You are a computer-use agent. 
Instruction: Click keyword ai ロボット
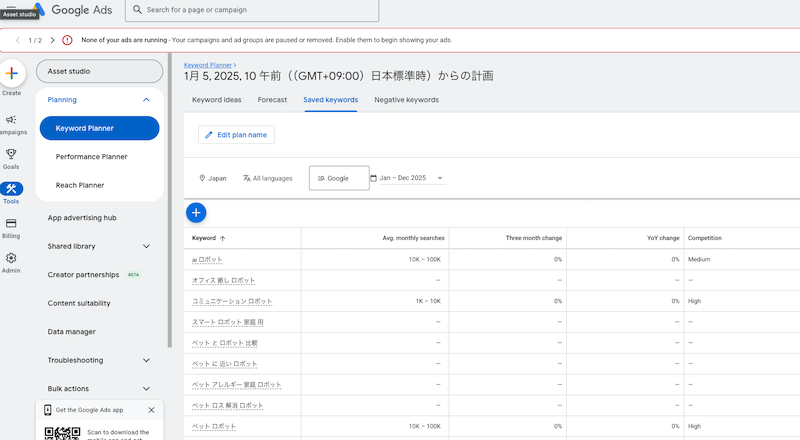[207, 259]
